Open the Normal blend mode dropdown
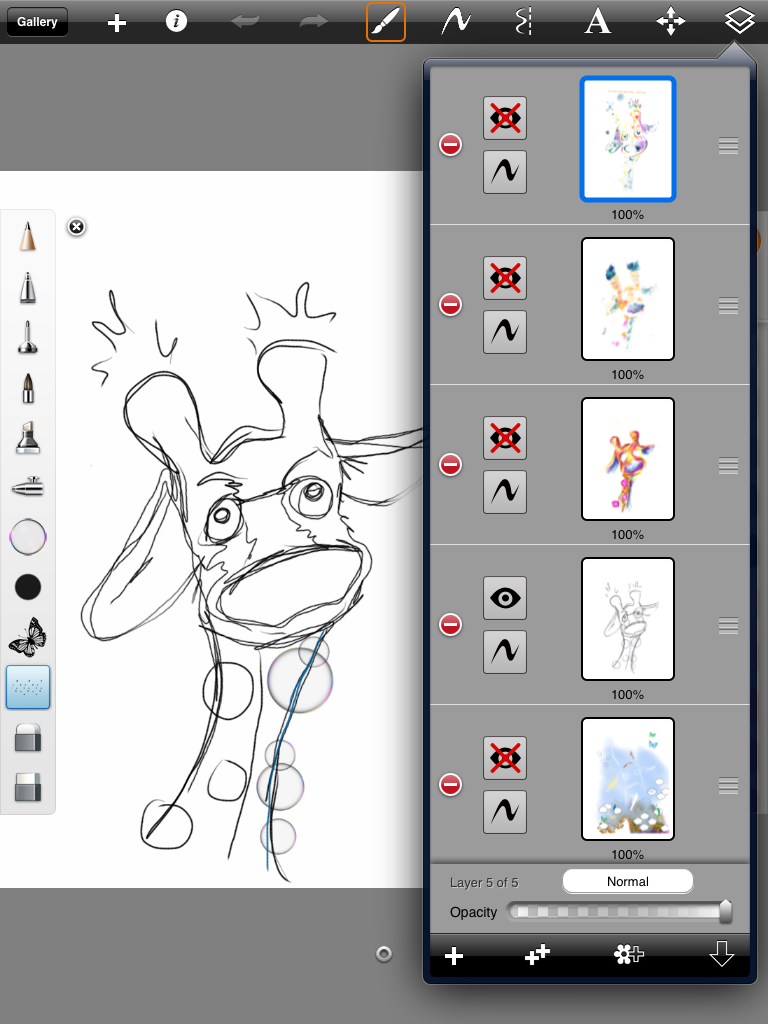 [x=628, y=882]
